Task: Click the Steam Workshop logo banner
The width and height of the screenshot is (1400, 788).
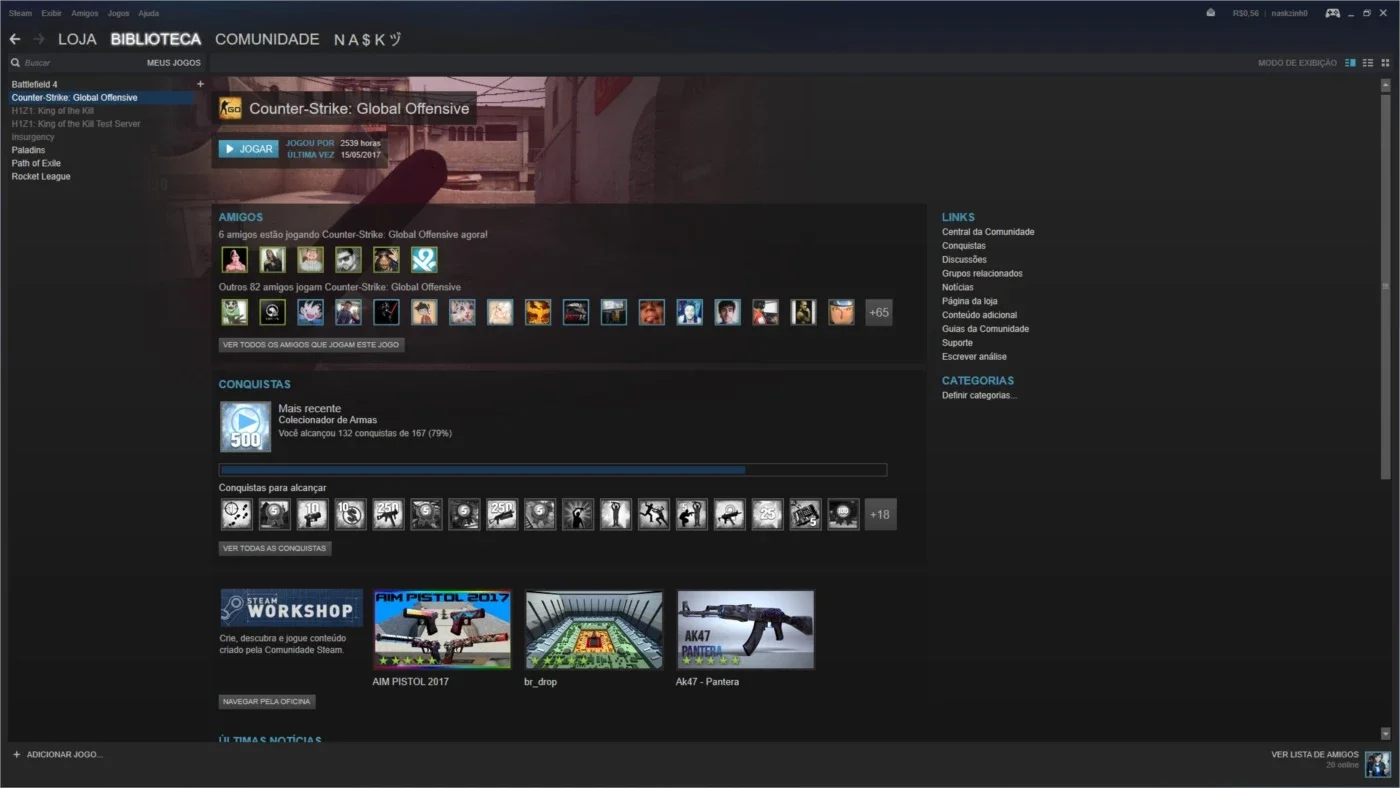Action: (291, 608)
